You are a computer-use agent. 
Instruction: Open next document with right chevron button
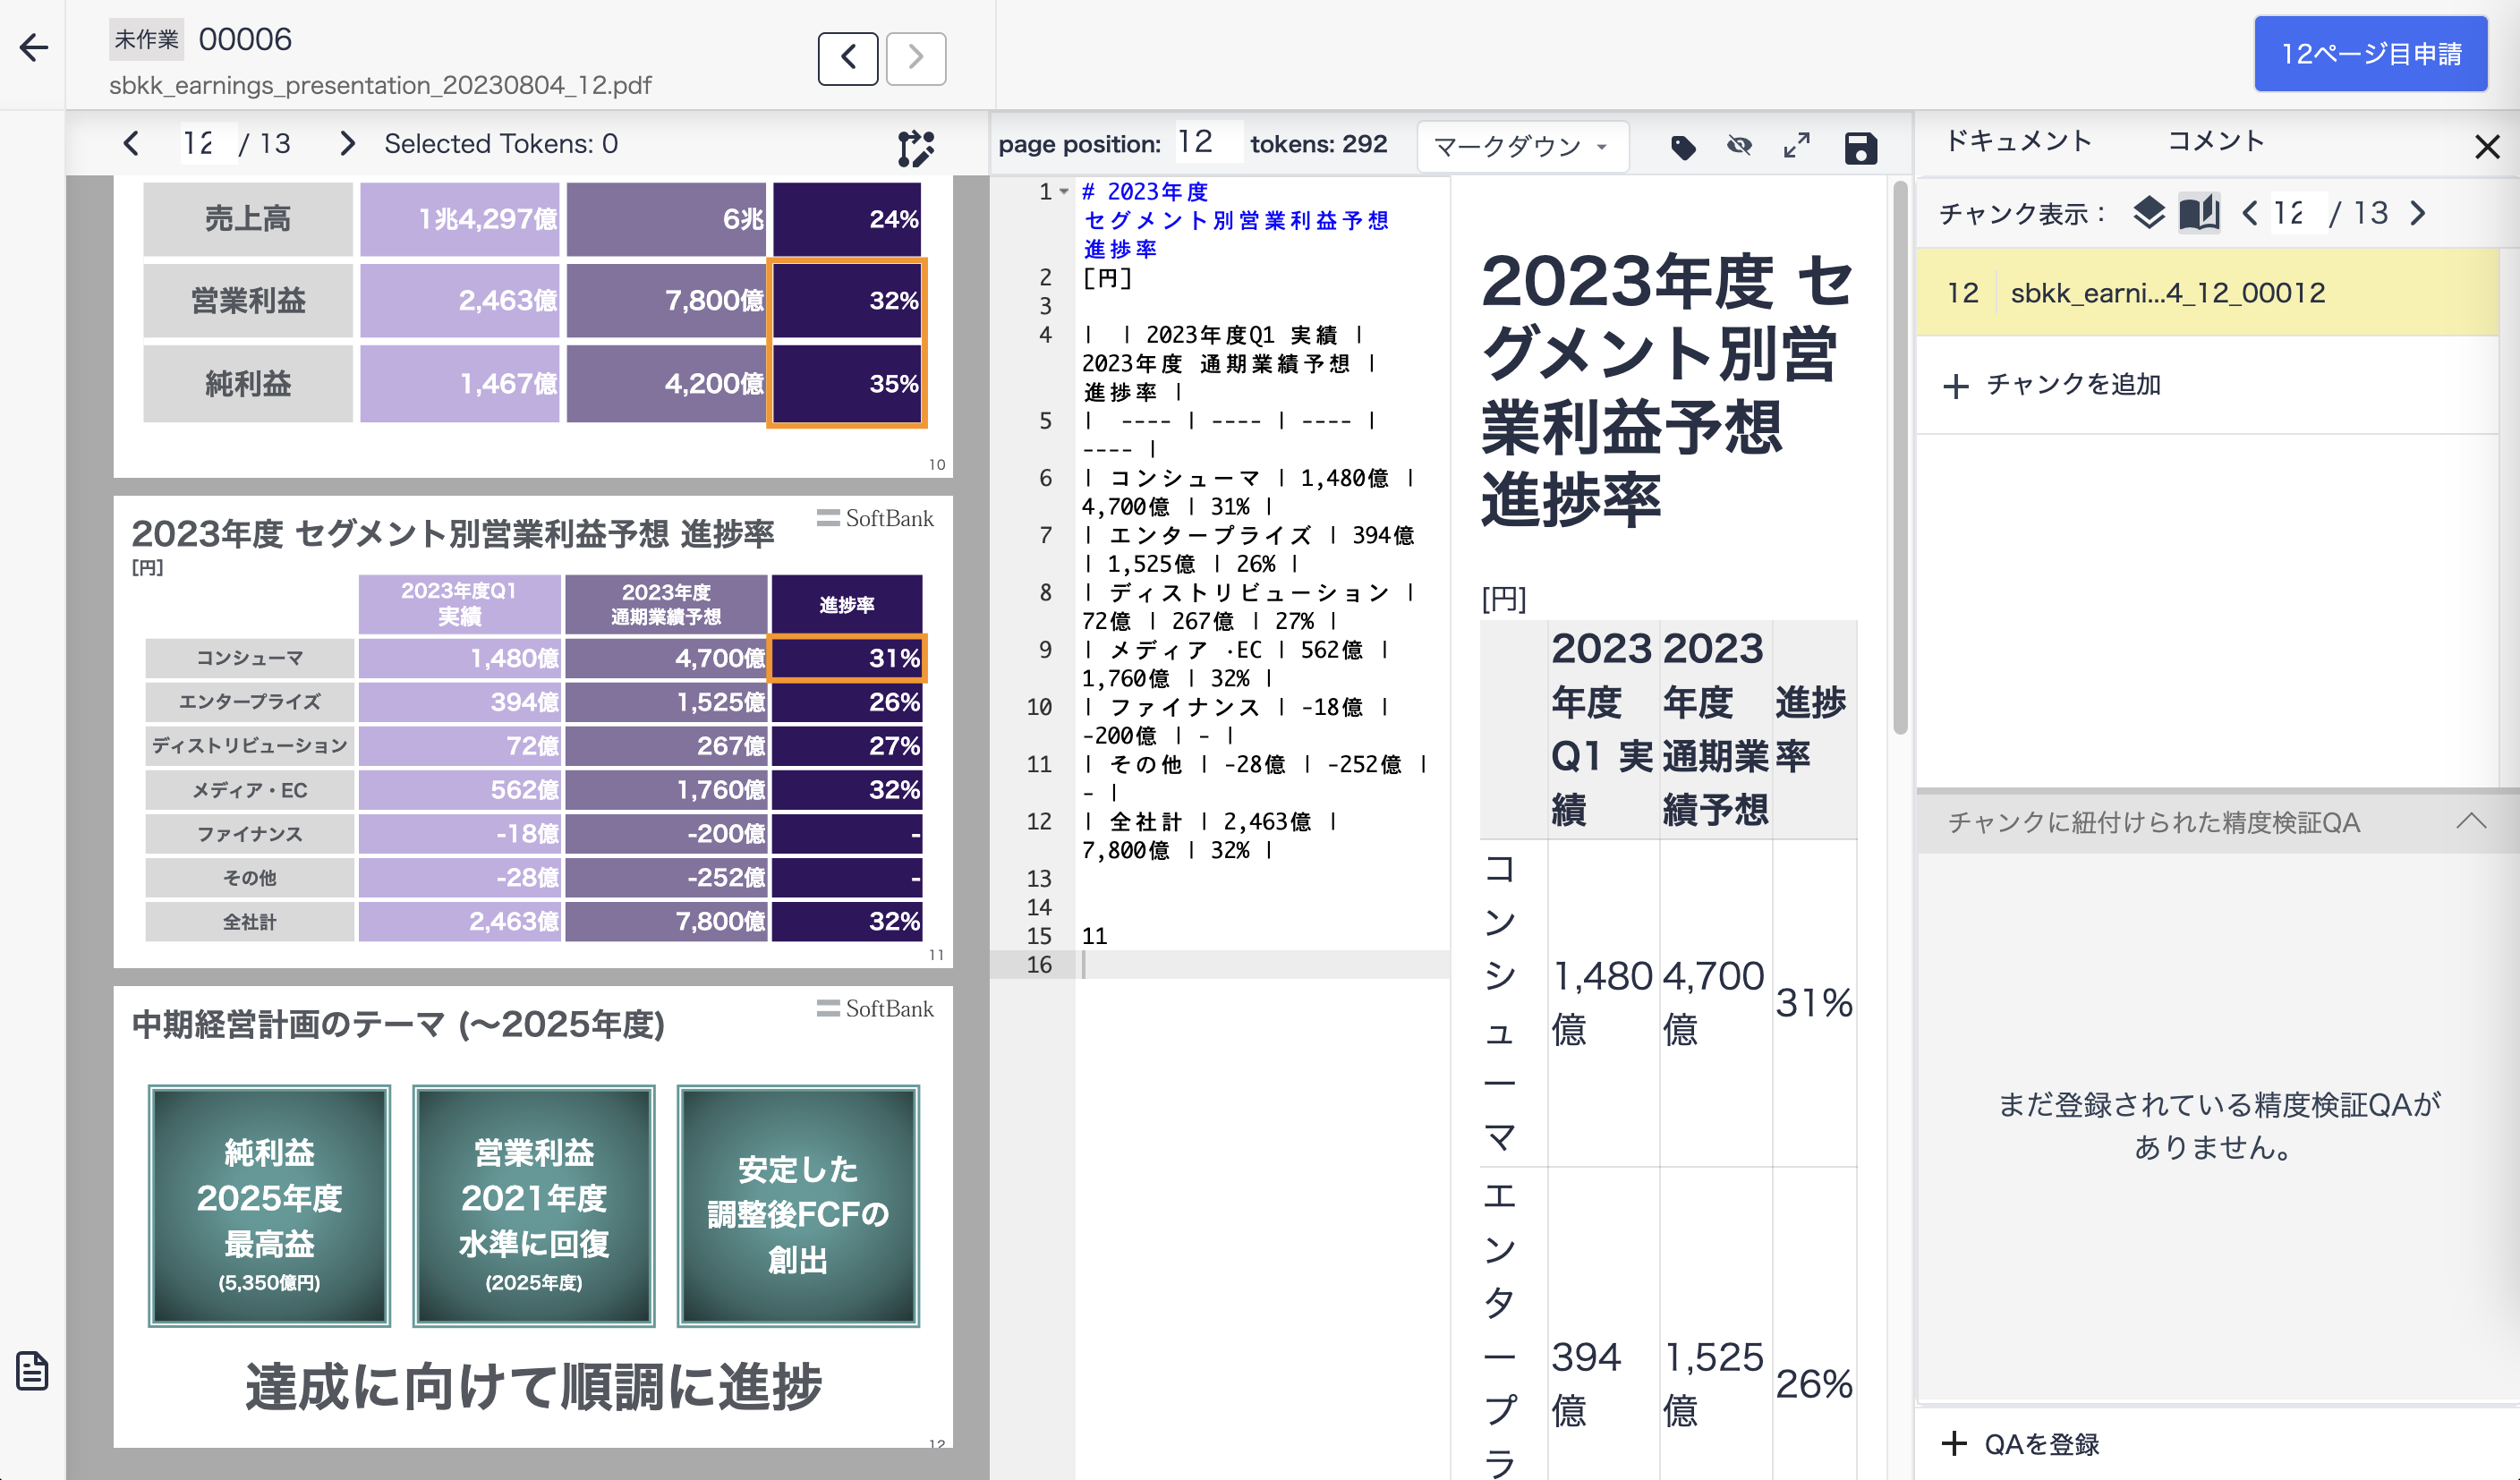click(915, 57)
